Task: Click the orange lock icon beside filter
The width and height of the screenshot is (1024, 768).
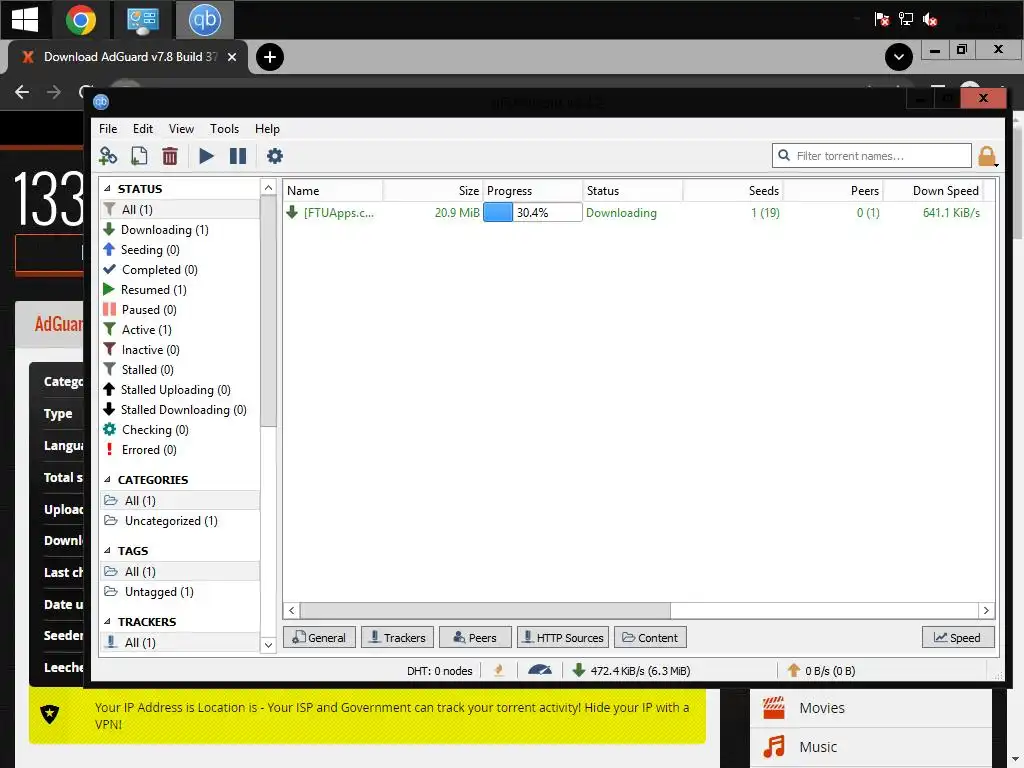Action: pos(987,156)
